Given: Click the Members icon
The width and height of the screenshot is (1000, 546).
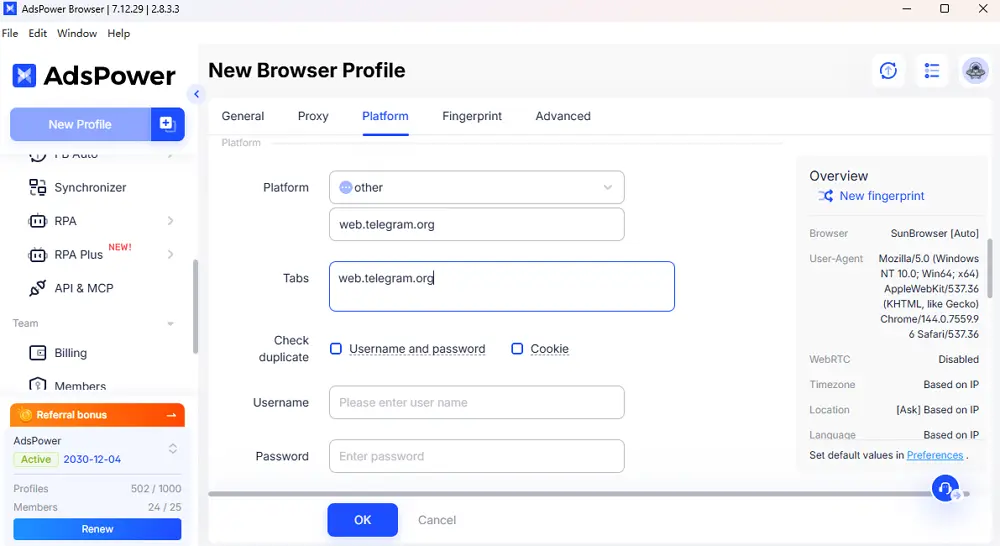Looking at the screenshot, I should point(38,385).
